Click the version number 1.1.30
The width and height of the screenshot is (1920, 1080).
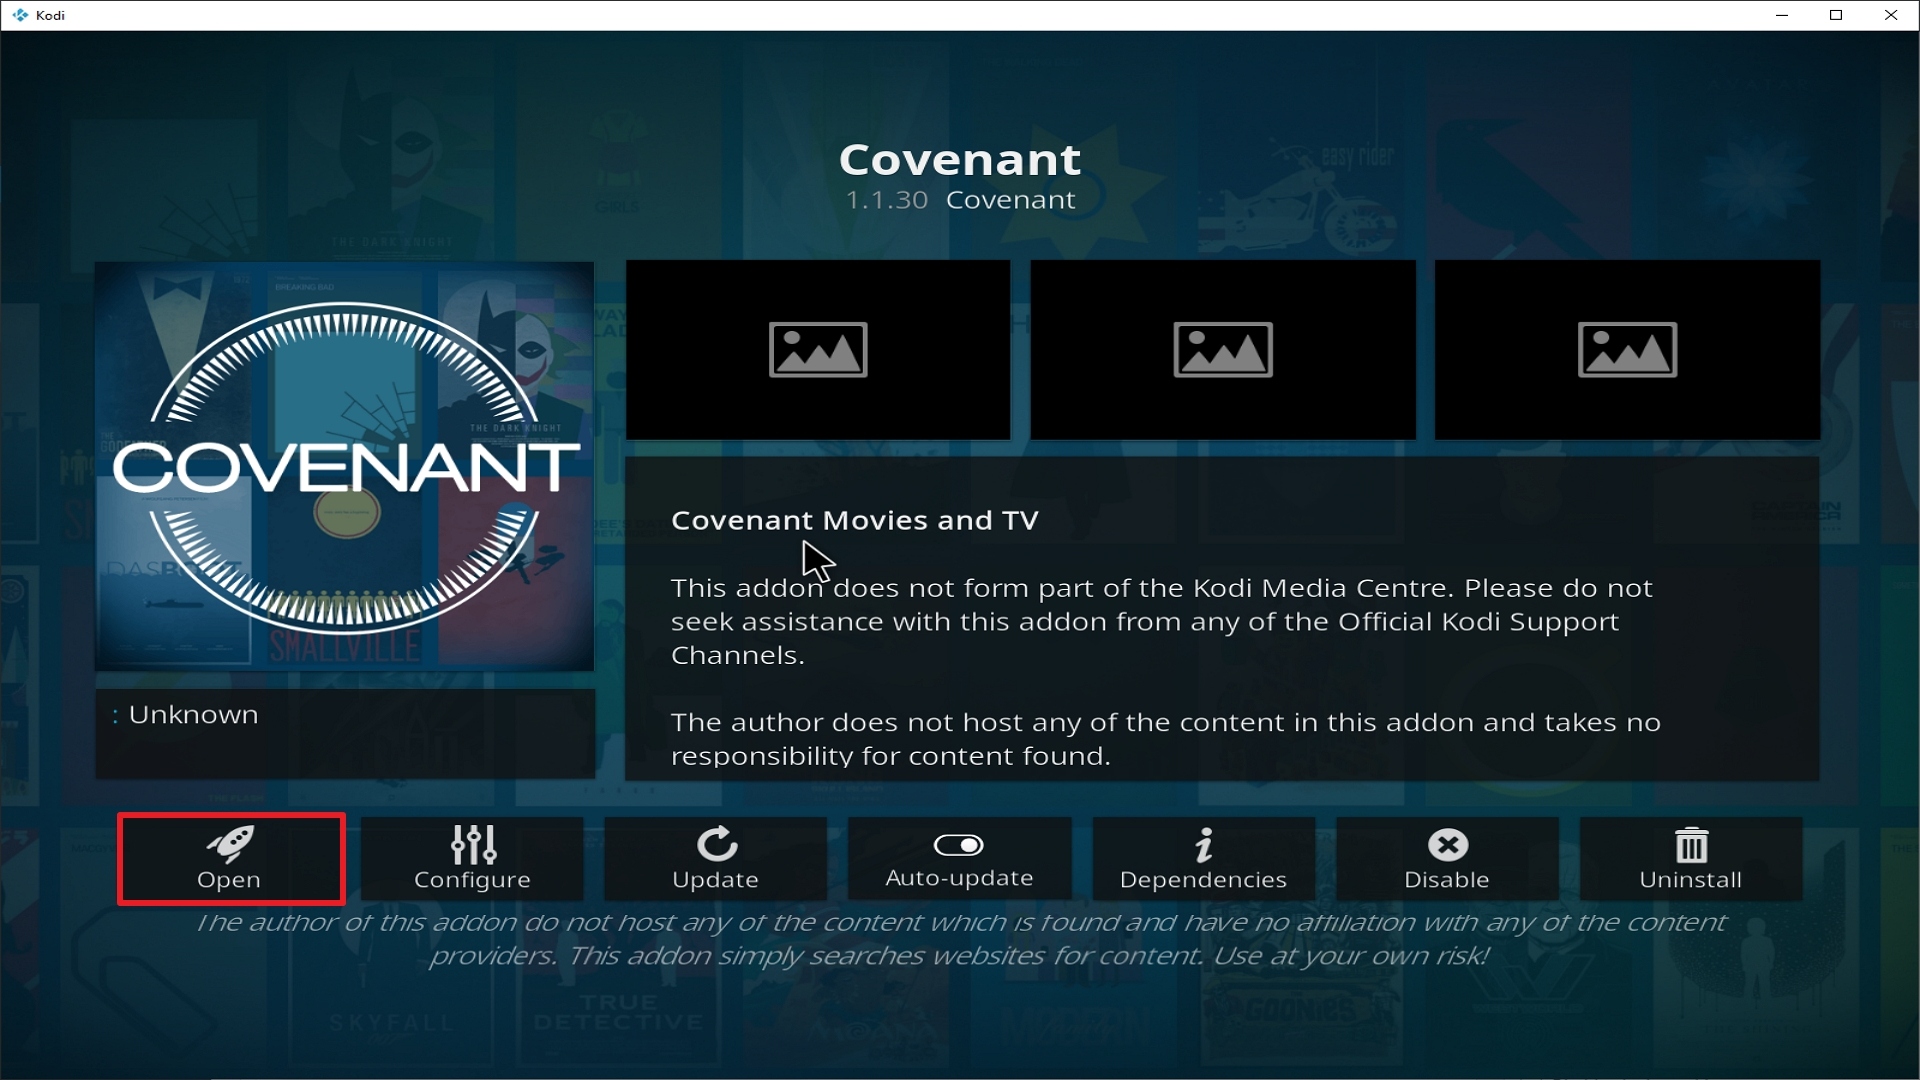pos(887,200)
